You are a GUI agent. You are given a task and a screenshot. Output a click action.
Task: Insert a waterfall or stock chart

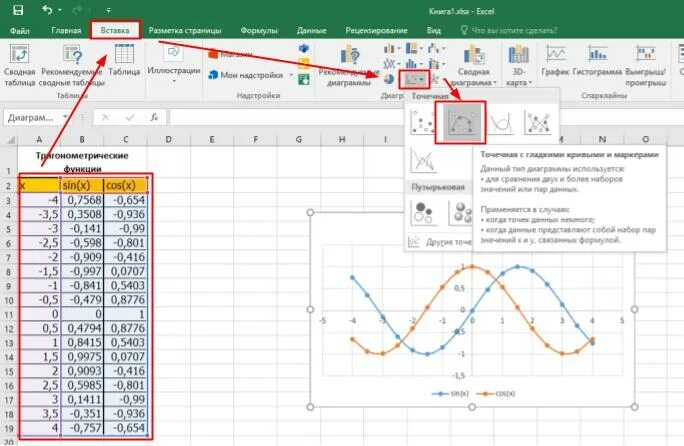coord(436,48)
